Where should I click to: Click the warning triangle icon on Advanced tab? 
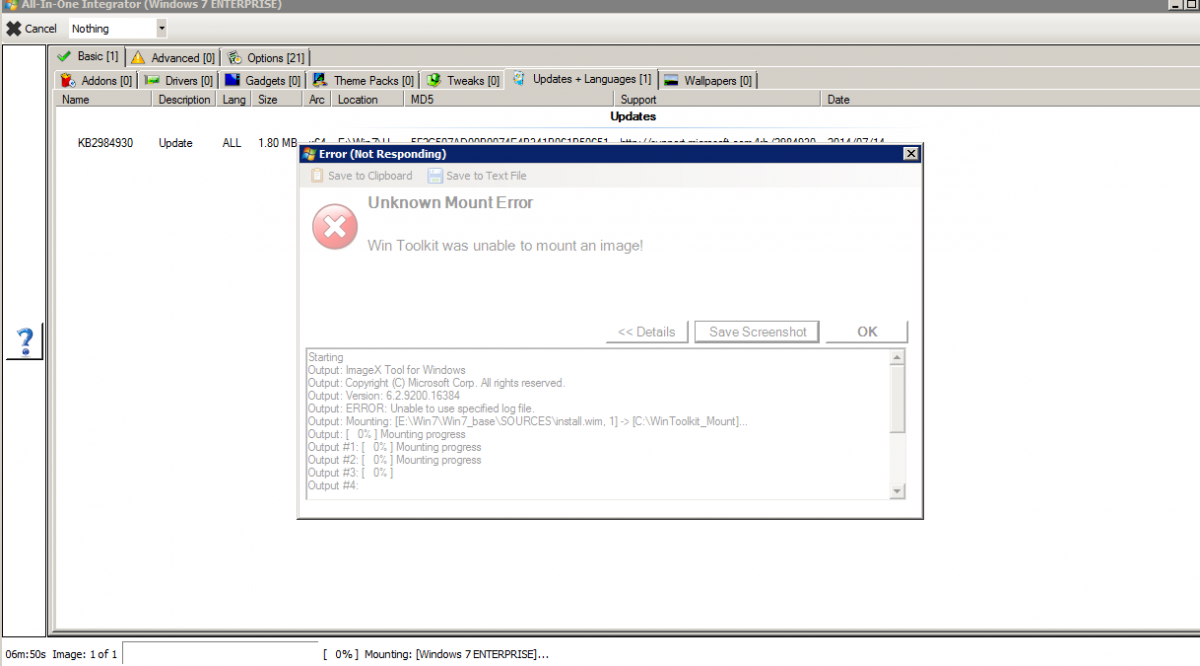point(138,58)
